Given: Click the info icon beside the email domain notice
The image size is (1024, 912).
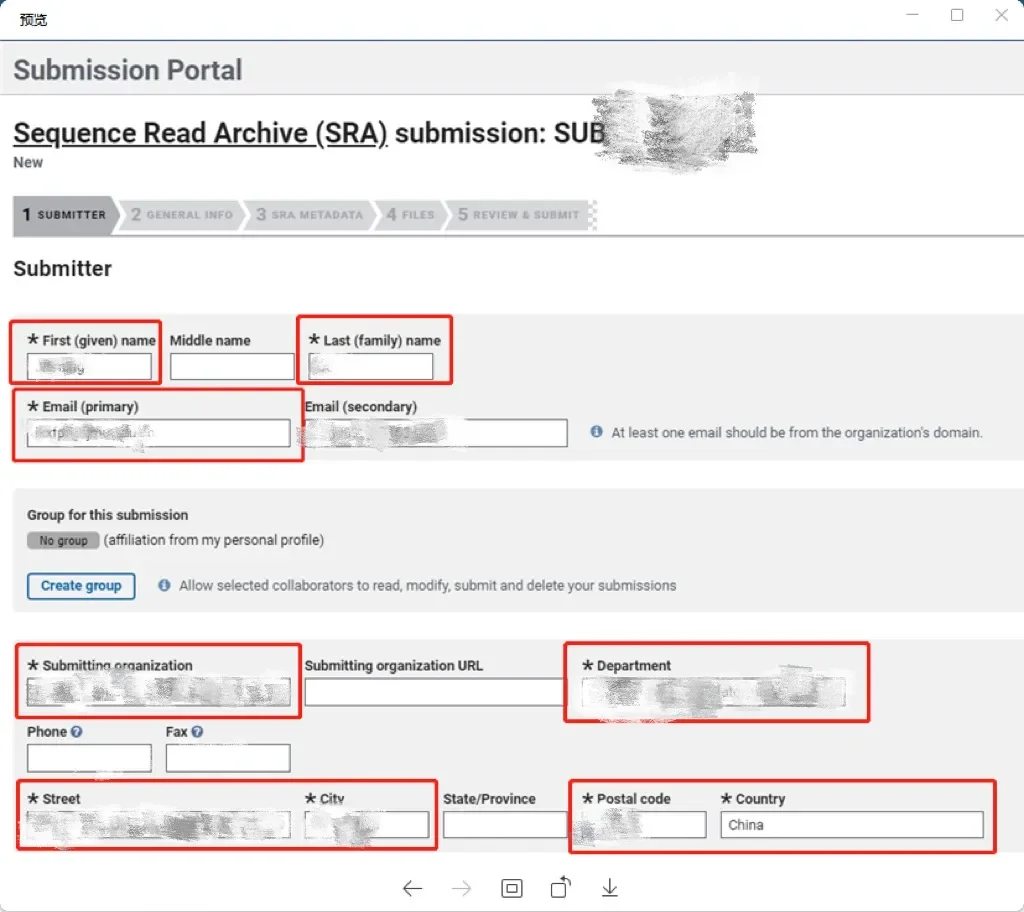Looking at the screenshot, I should point(596,433).
